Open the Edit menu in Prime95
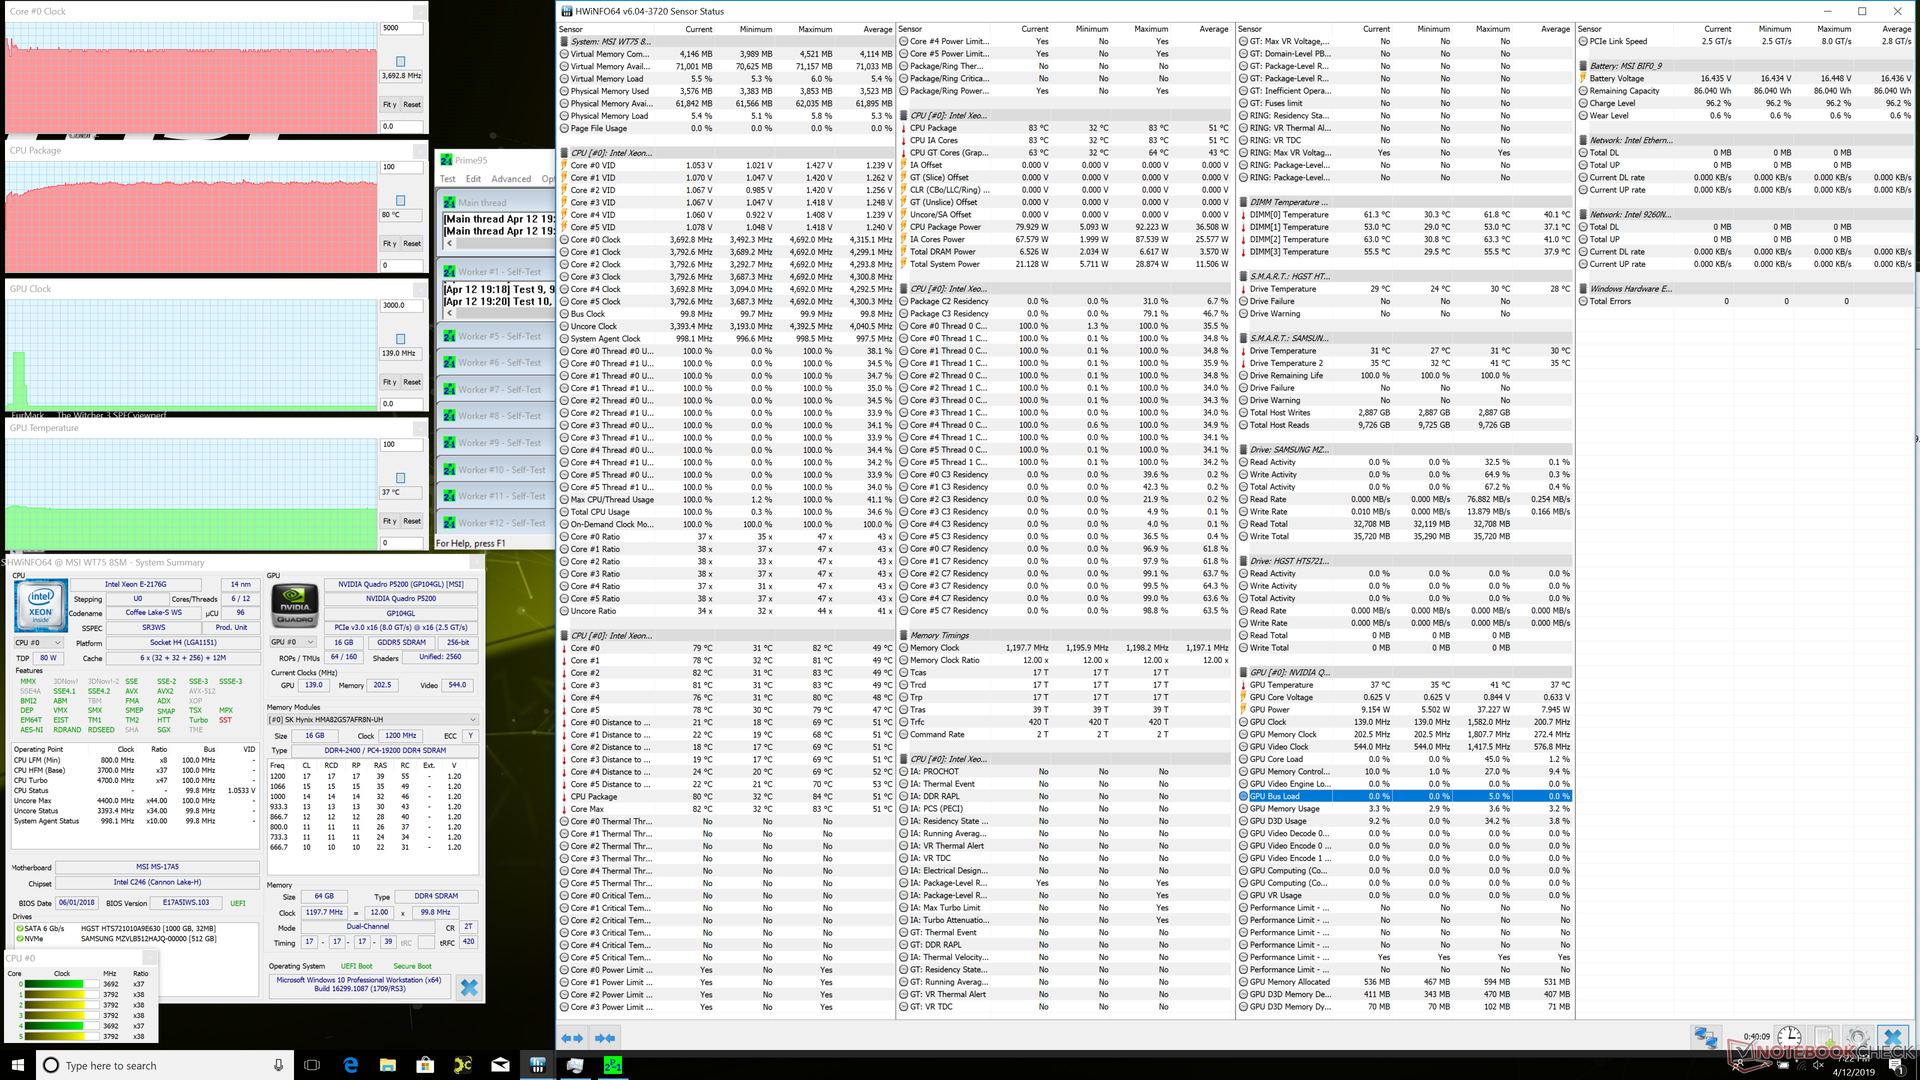This screenshot has height=1080, width=1920. pyautogui.click(x=473, y=179)
